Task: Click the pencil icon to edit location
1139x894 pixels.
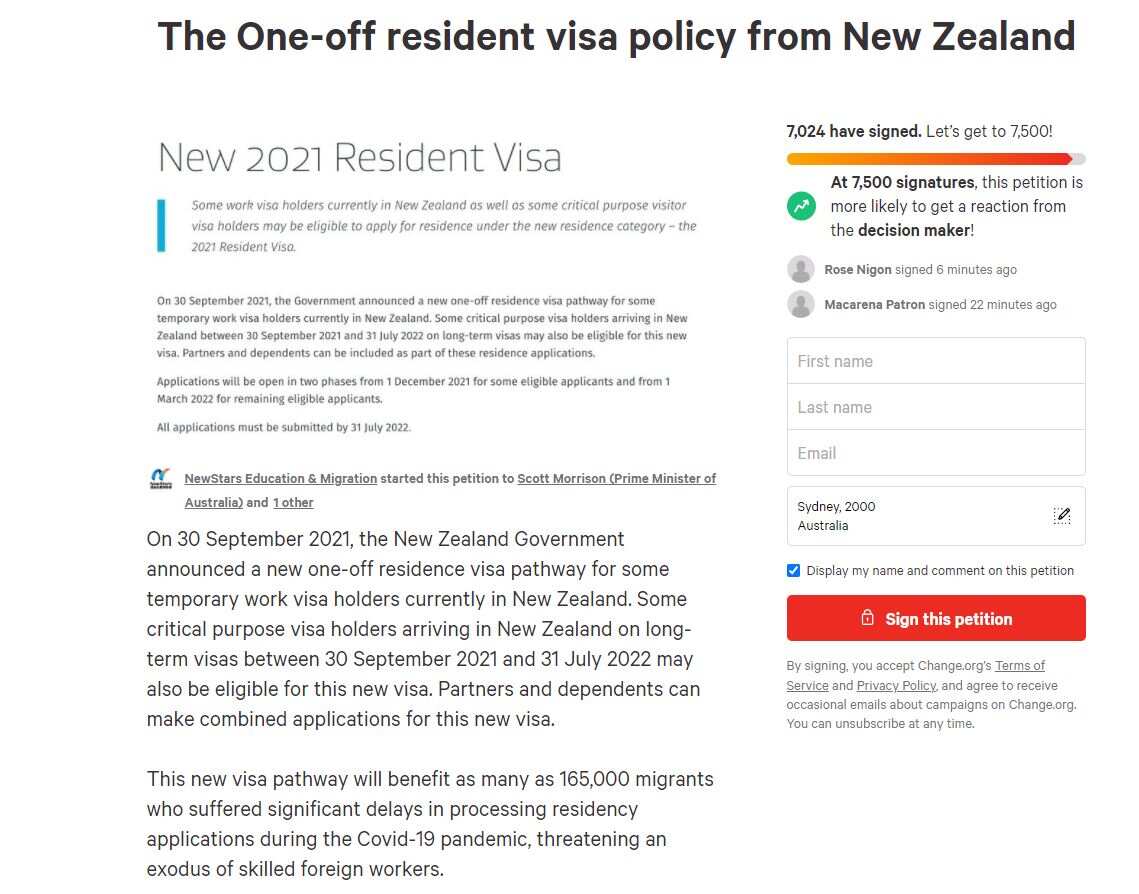Action: click(1061, 514)
